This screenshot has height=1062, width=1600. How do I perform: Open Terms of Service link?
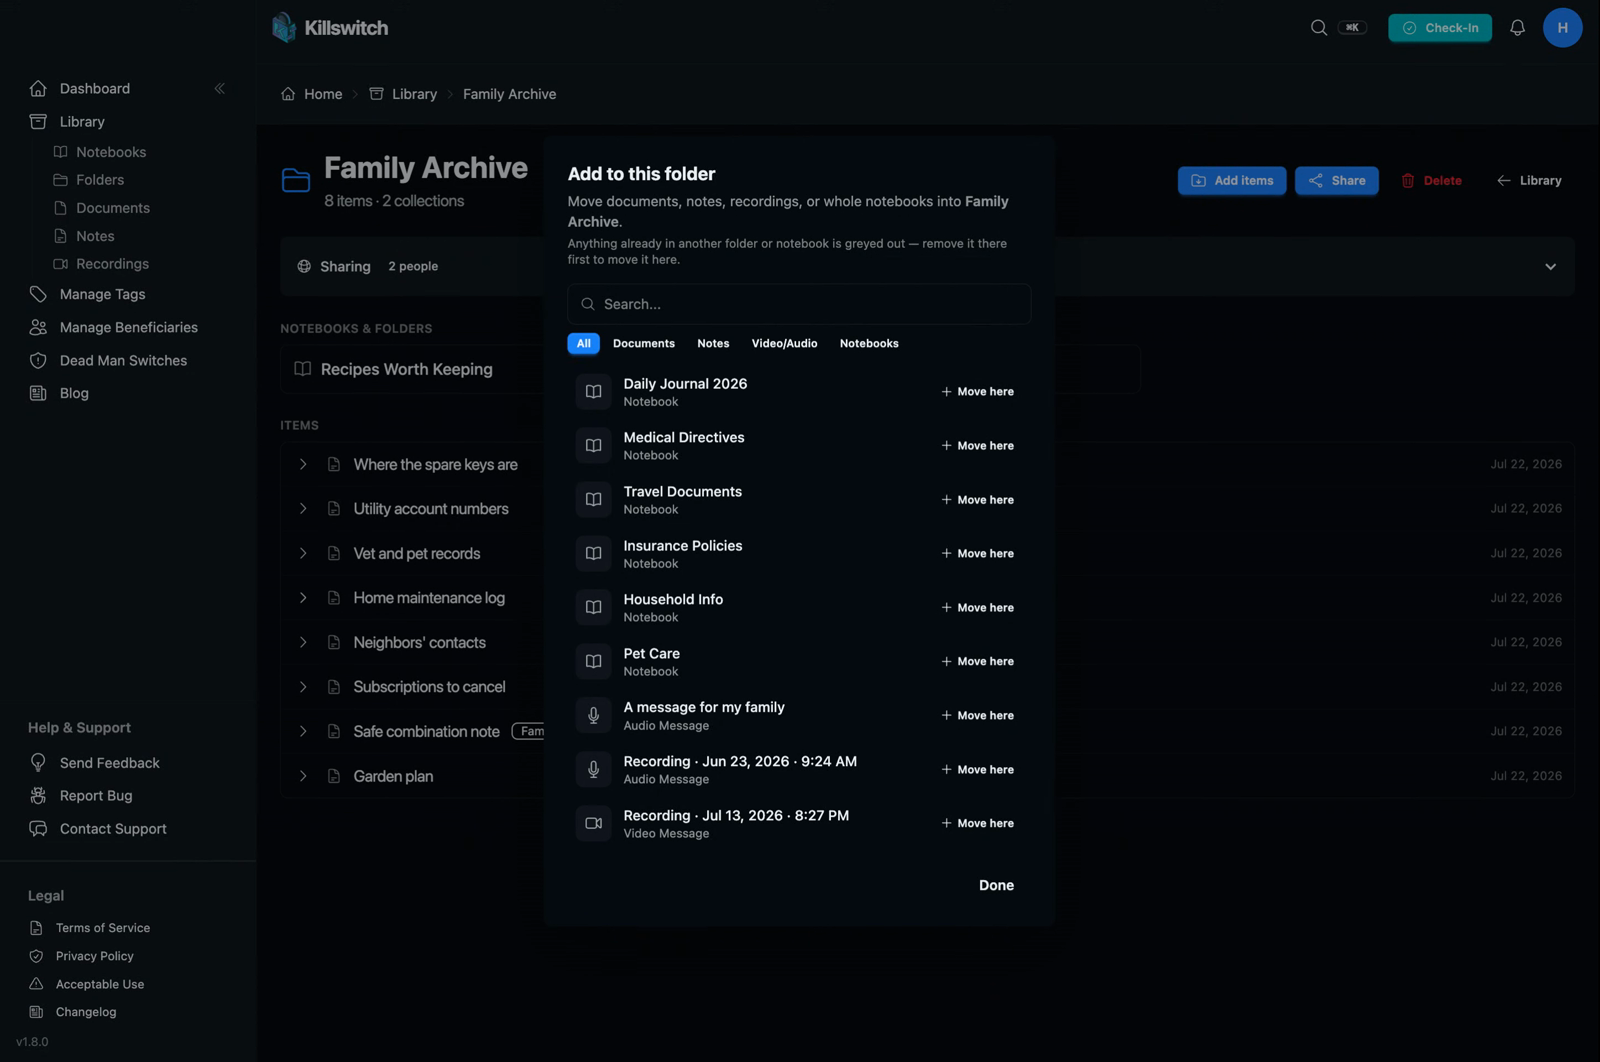(102, 928)
